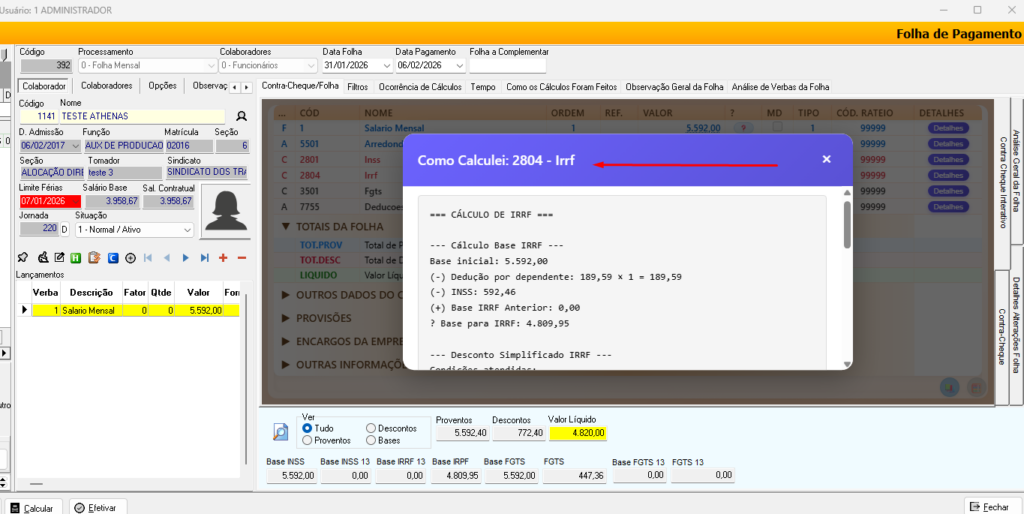Open the Situação dropdown

187,230
